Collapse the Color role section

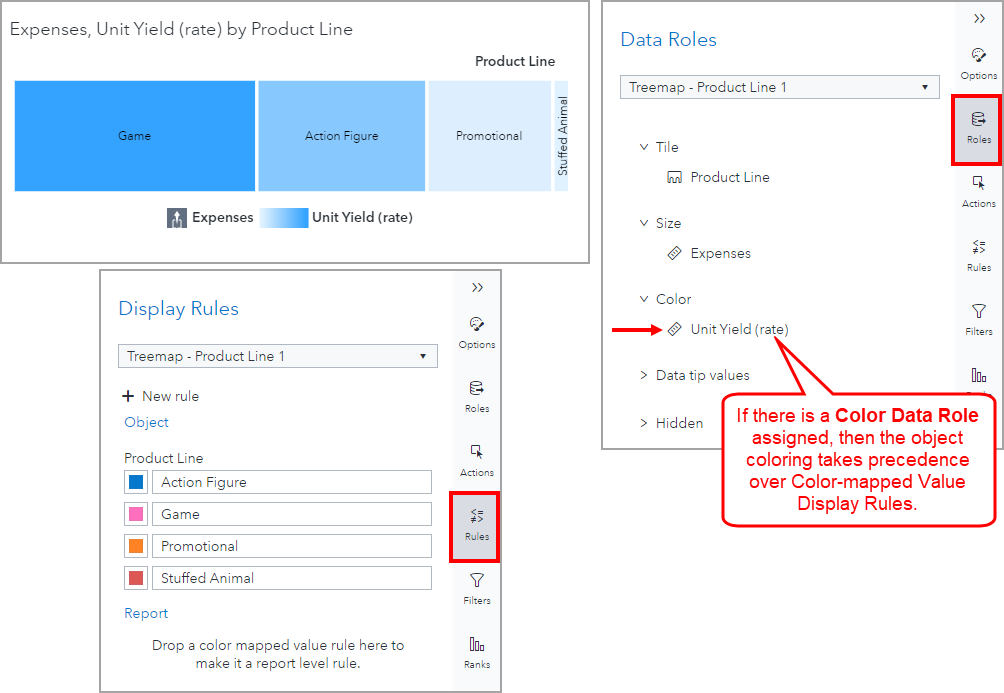(x=644, y=299)
